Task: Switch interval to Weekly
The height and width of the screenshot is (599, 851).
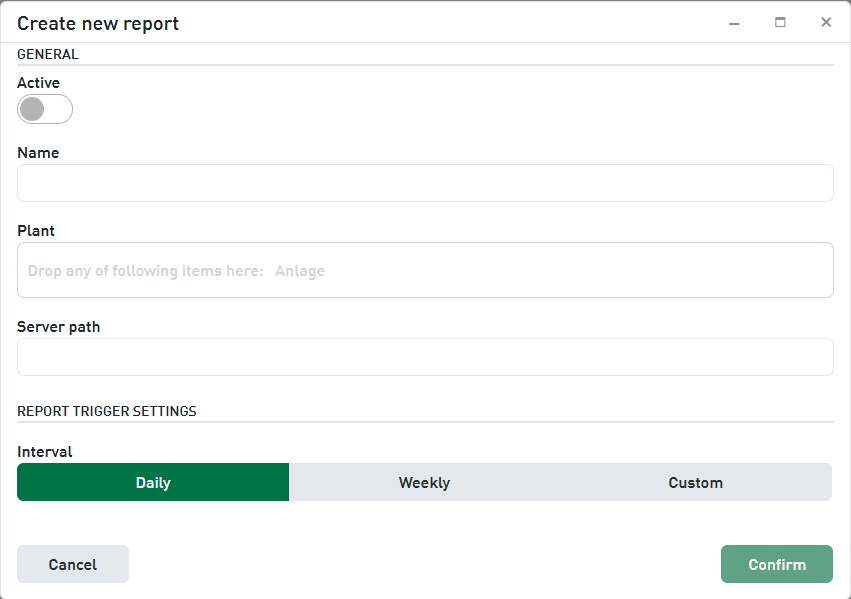Action: tap(424, 482)
